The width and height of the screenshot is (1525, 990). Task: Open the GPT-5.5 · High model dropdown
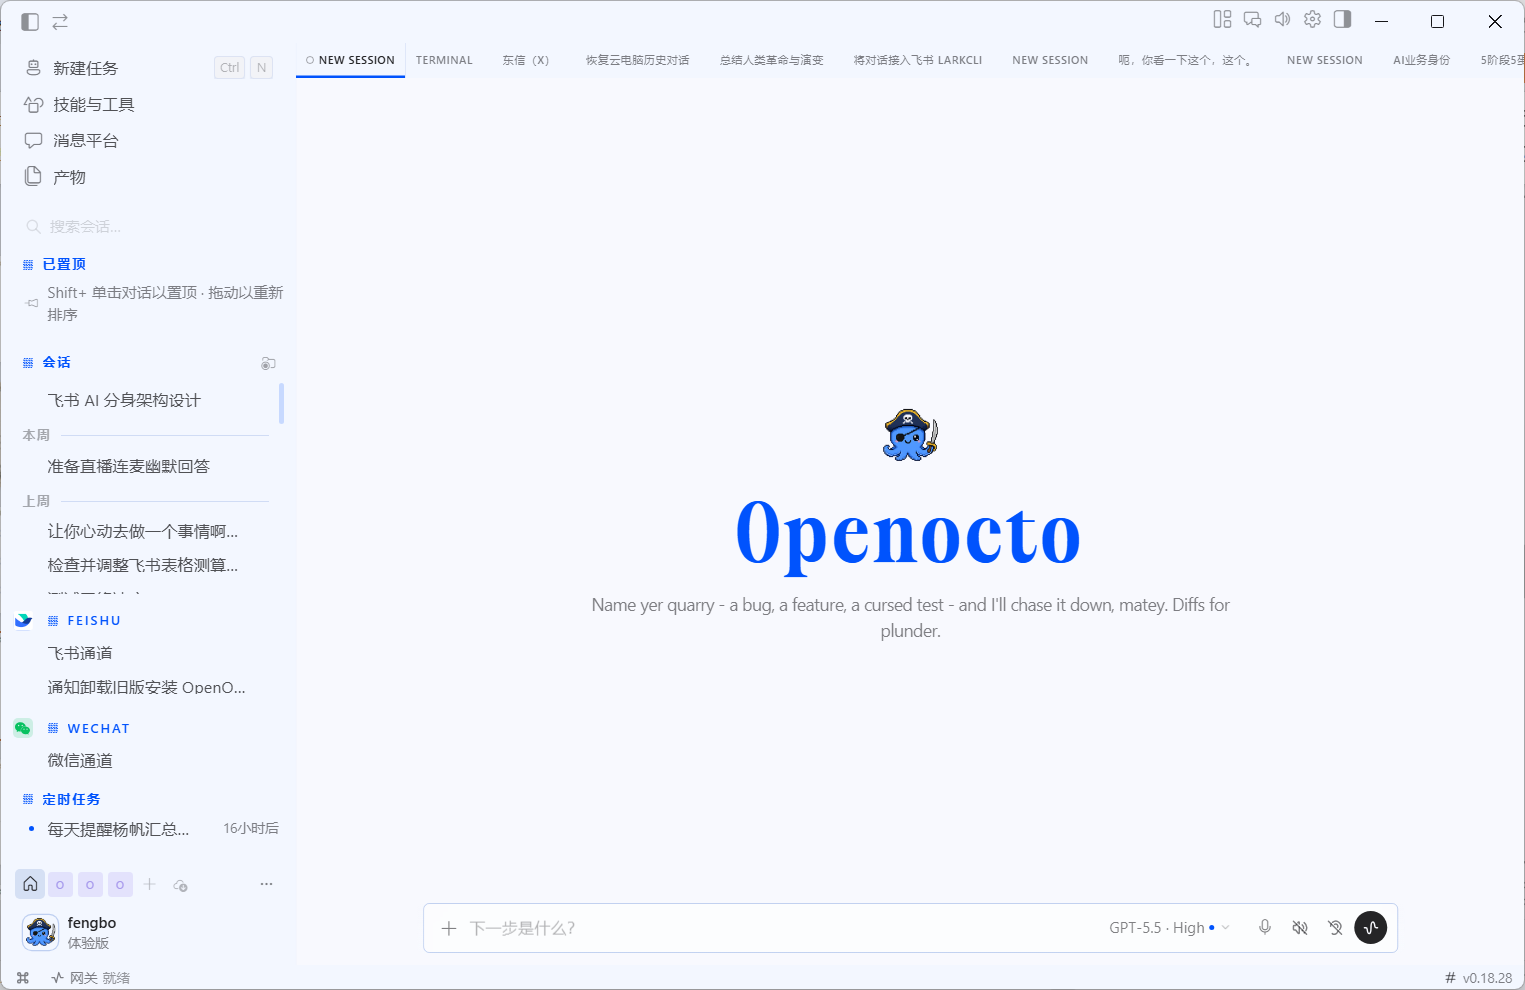(1169, 928)
